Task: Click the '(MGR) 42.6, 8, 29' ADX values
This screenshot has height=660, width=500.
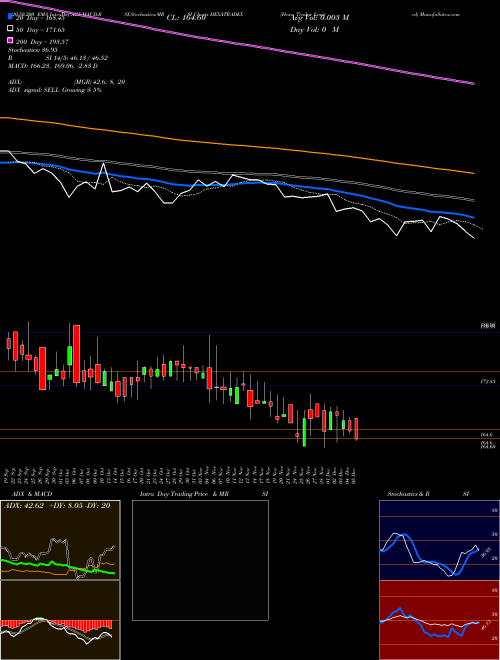Action: tap(99, 82)
